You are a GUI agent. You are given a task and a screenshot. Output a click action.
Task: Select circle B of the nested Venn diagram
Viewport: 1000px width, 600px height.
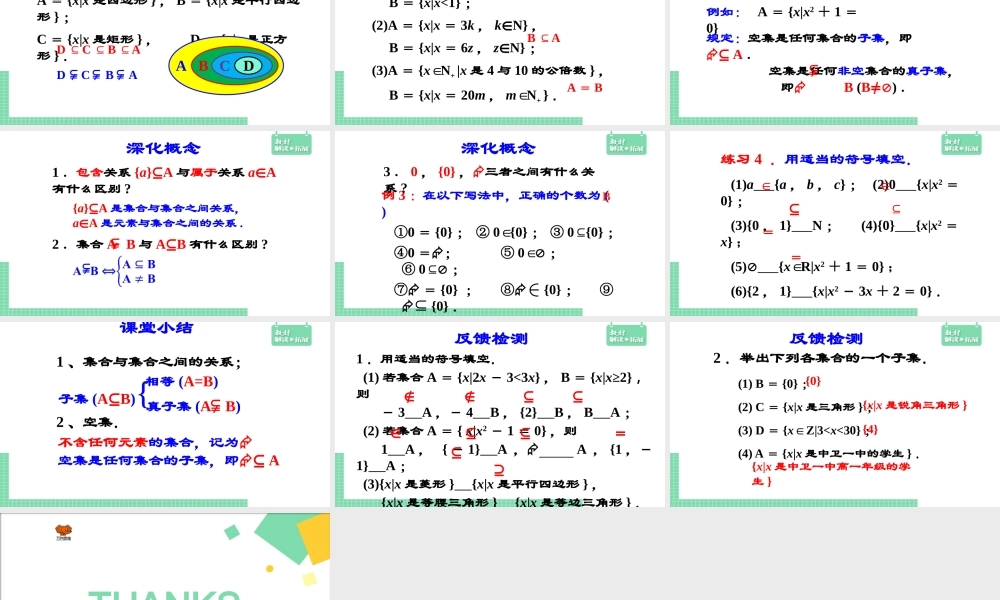202,66
